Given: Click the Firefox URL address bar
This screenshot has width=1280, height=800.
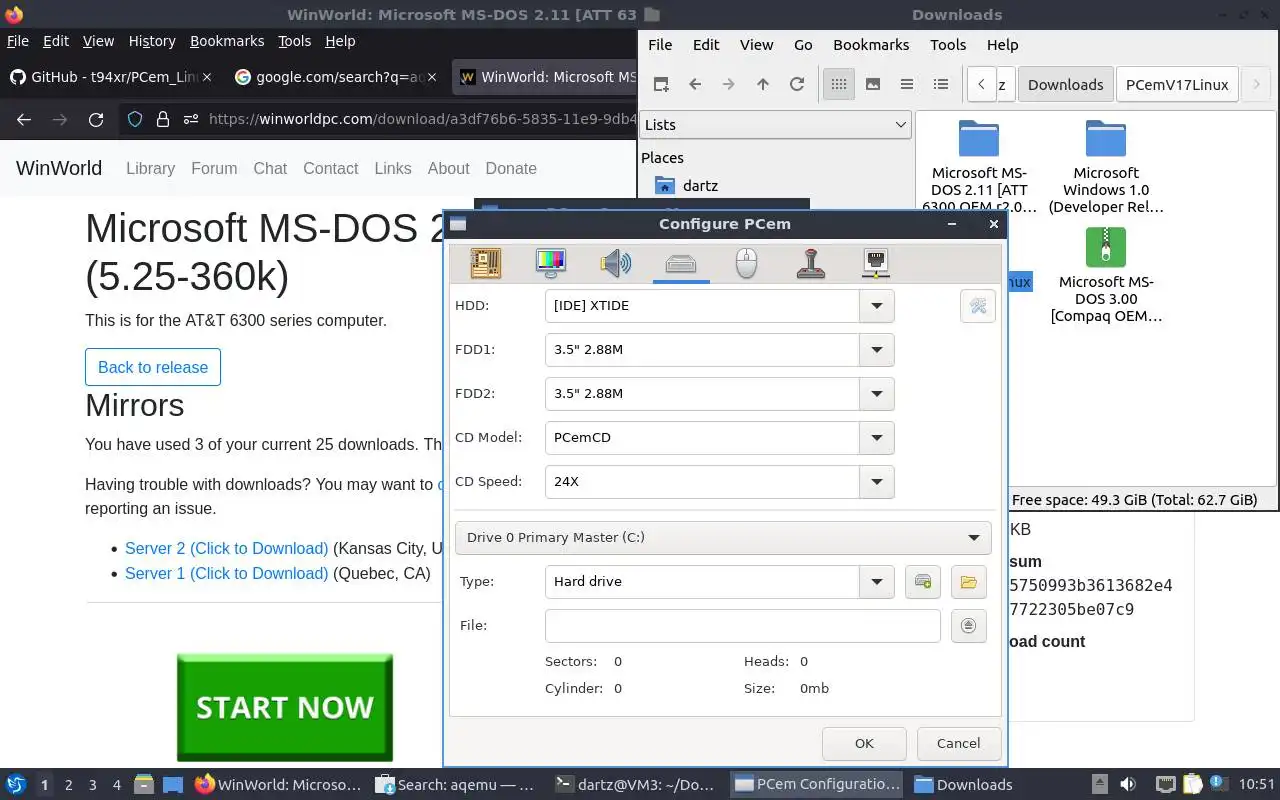Looking at the screenshot, I should (x=420, y=119).
